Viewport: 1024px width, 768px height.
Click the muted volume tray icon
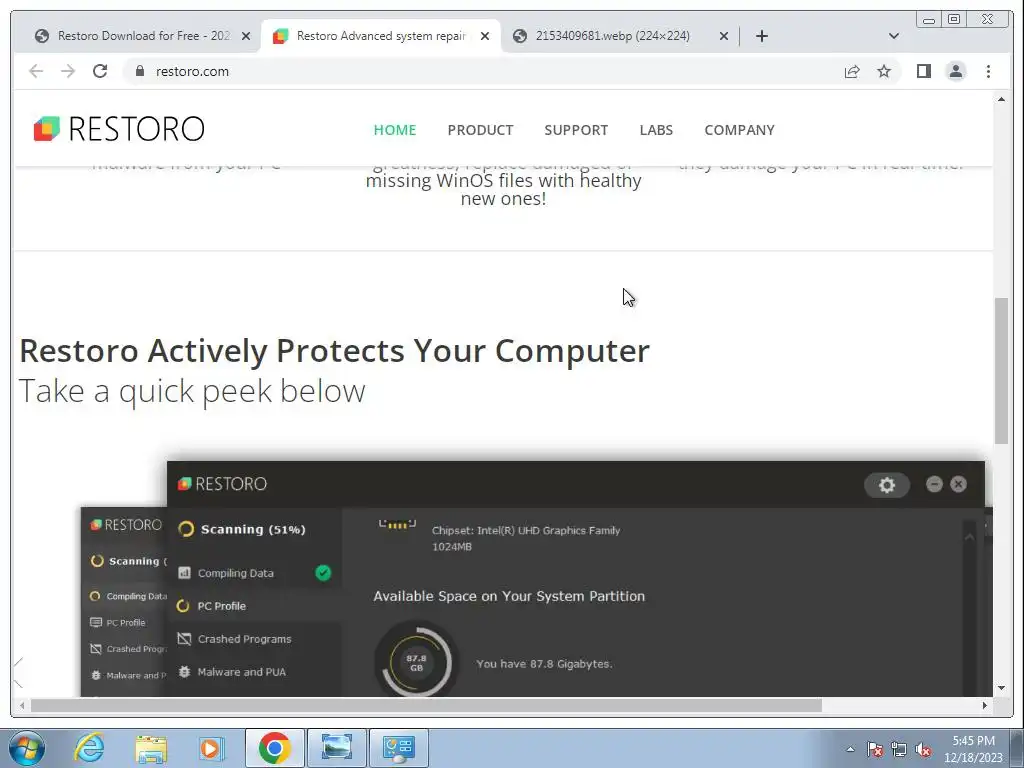(x=923, y=749)
